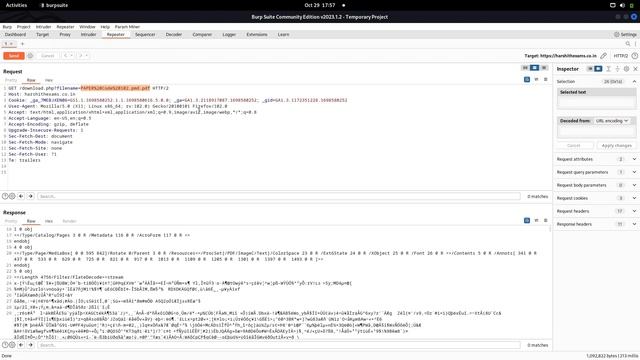This screenshot has width=640, height=360.
Task: Open send options gear next to Send
Action: (x=30, y=56)
